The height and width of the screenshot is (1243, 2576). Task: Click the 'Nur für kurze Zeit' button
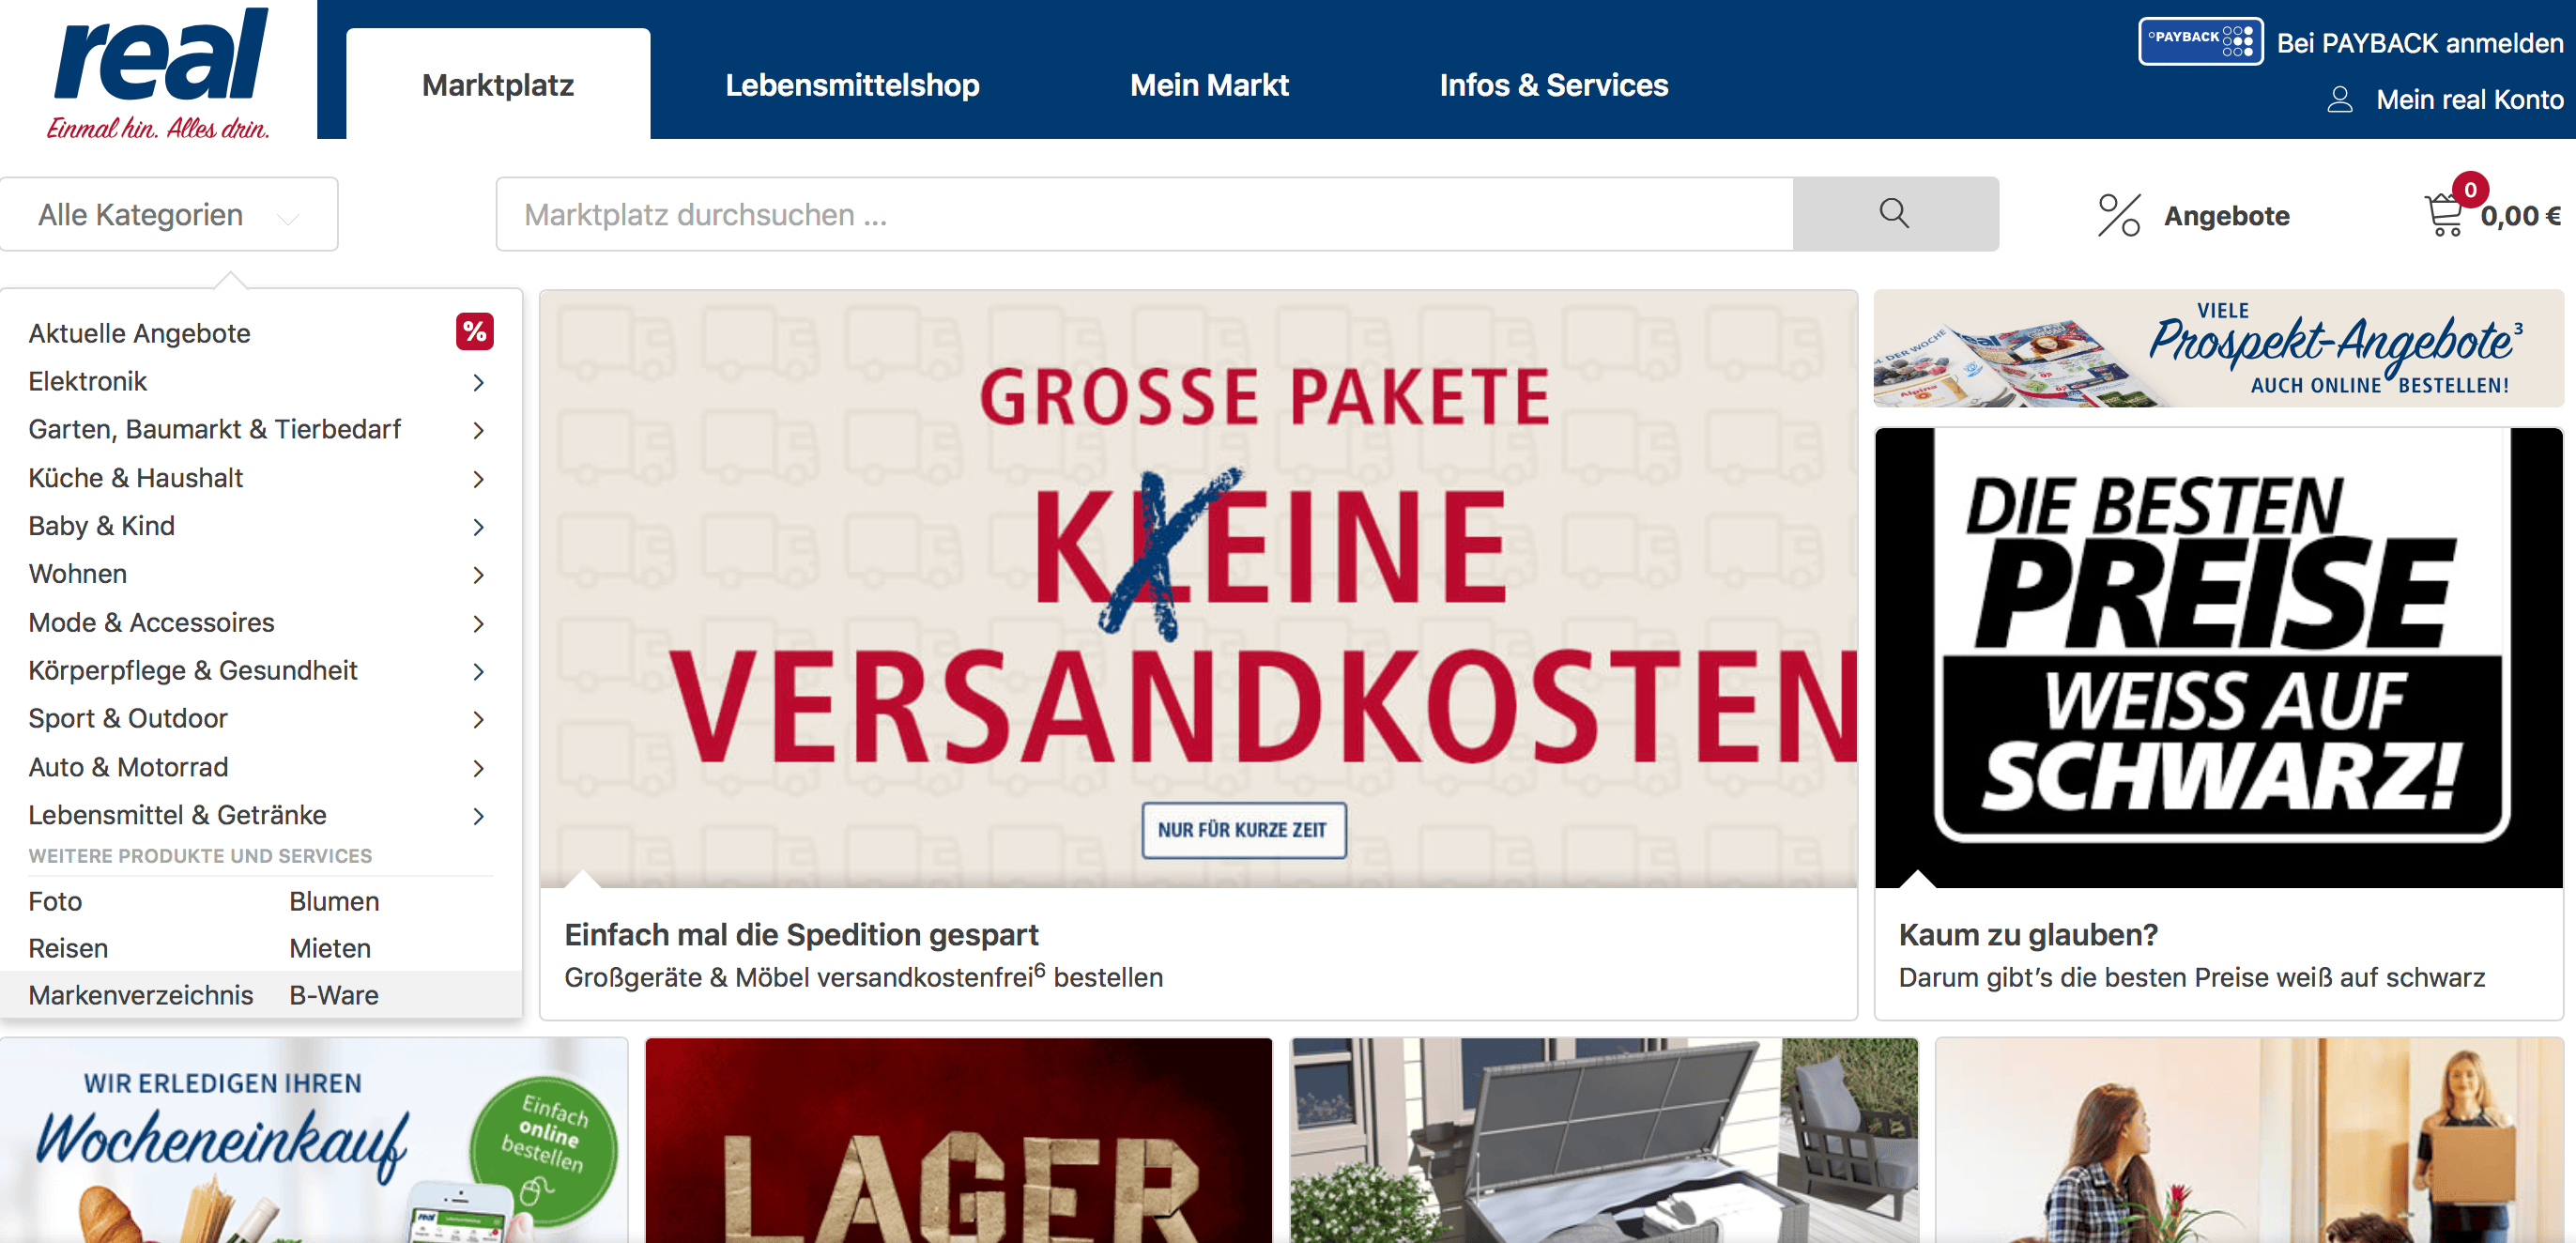pos(1243,830)
